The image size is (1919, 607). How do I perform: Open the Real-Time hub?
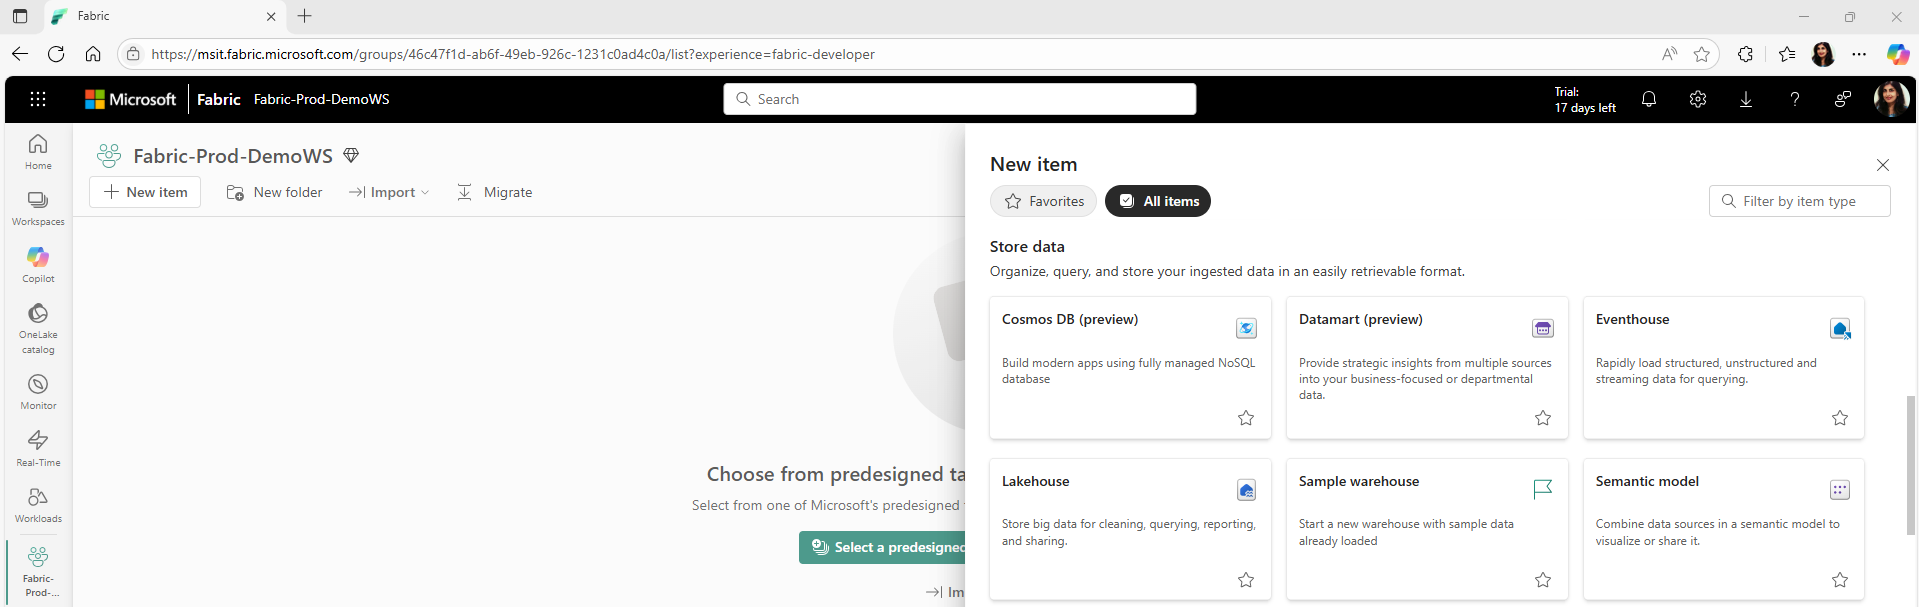click(x=38, y=448)
